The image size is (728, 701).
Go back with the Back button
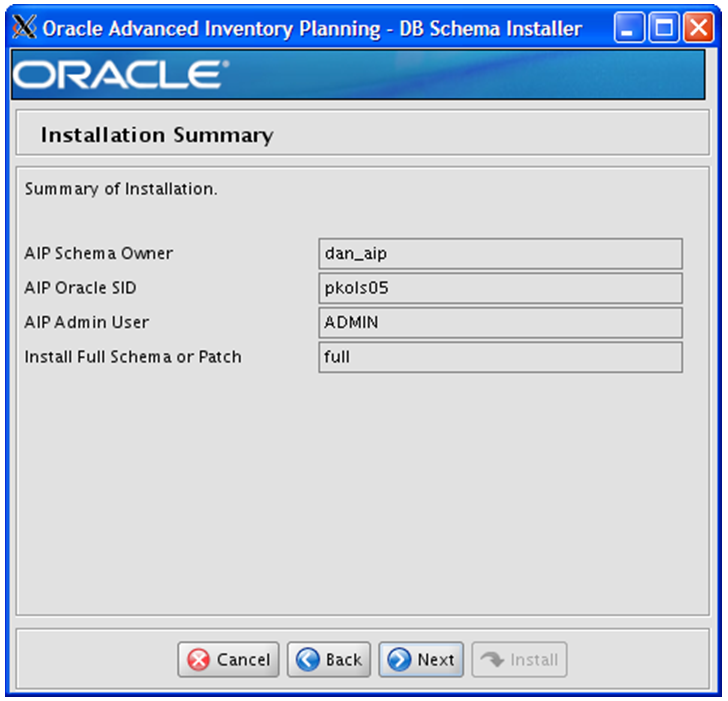click(329, 659)
